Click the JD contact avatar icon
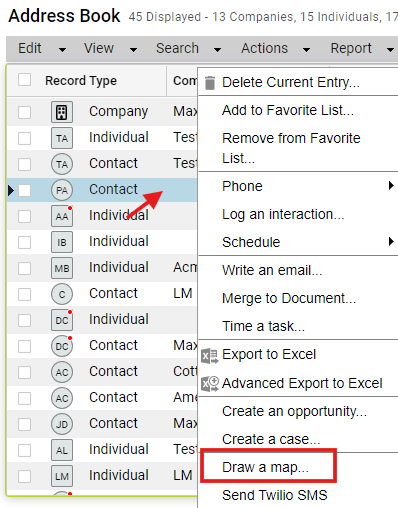This screenshot has width=398, height=508. click(x=62, y=424)
